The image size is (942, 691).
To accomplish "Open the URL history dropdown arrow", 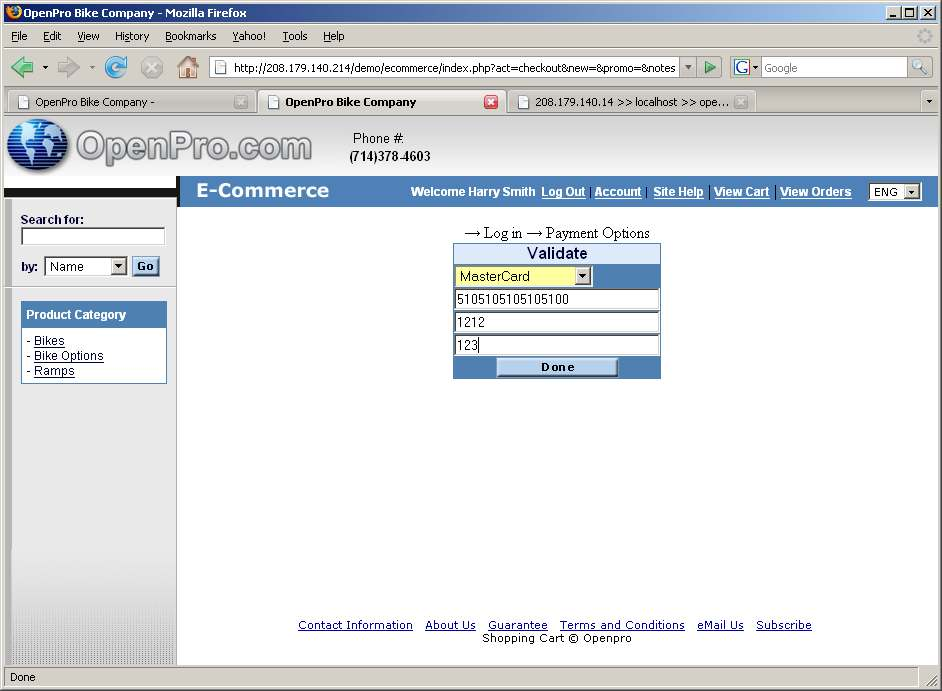I will pos(688,68).
